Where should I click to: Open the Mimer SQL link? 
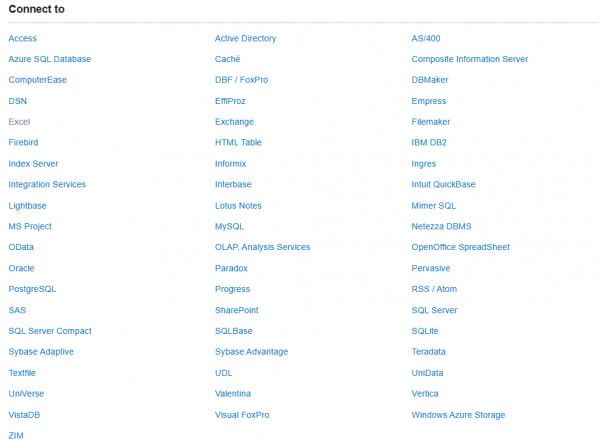pos(434,206)
